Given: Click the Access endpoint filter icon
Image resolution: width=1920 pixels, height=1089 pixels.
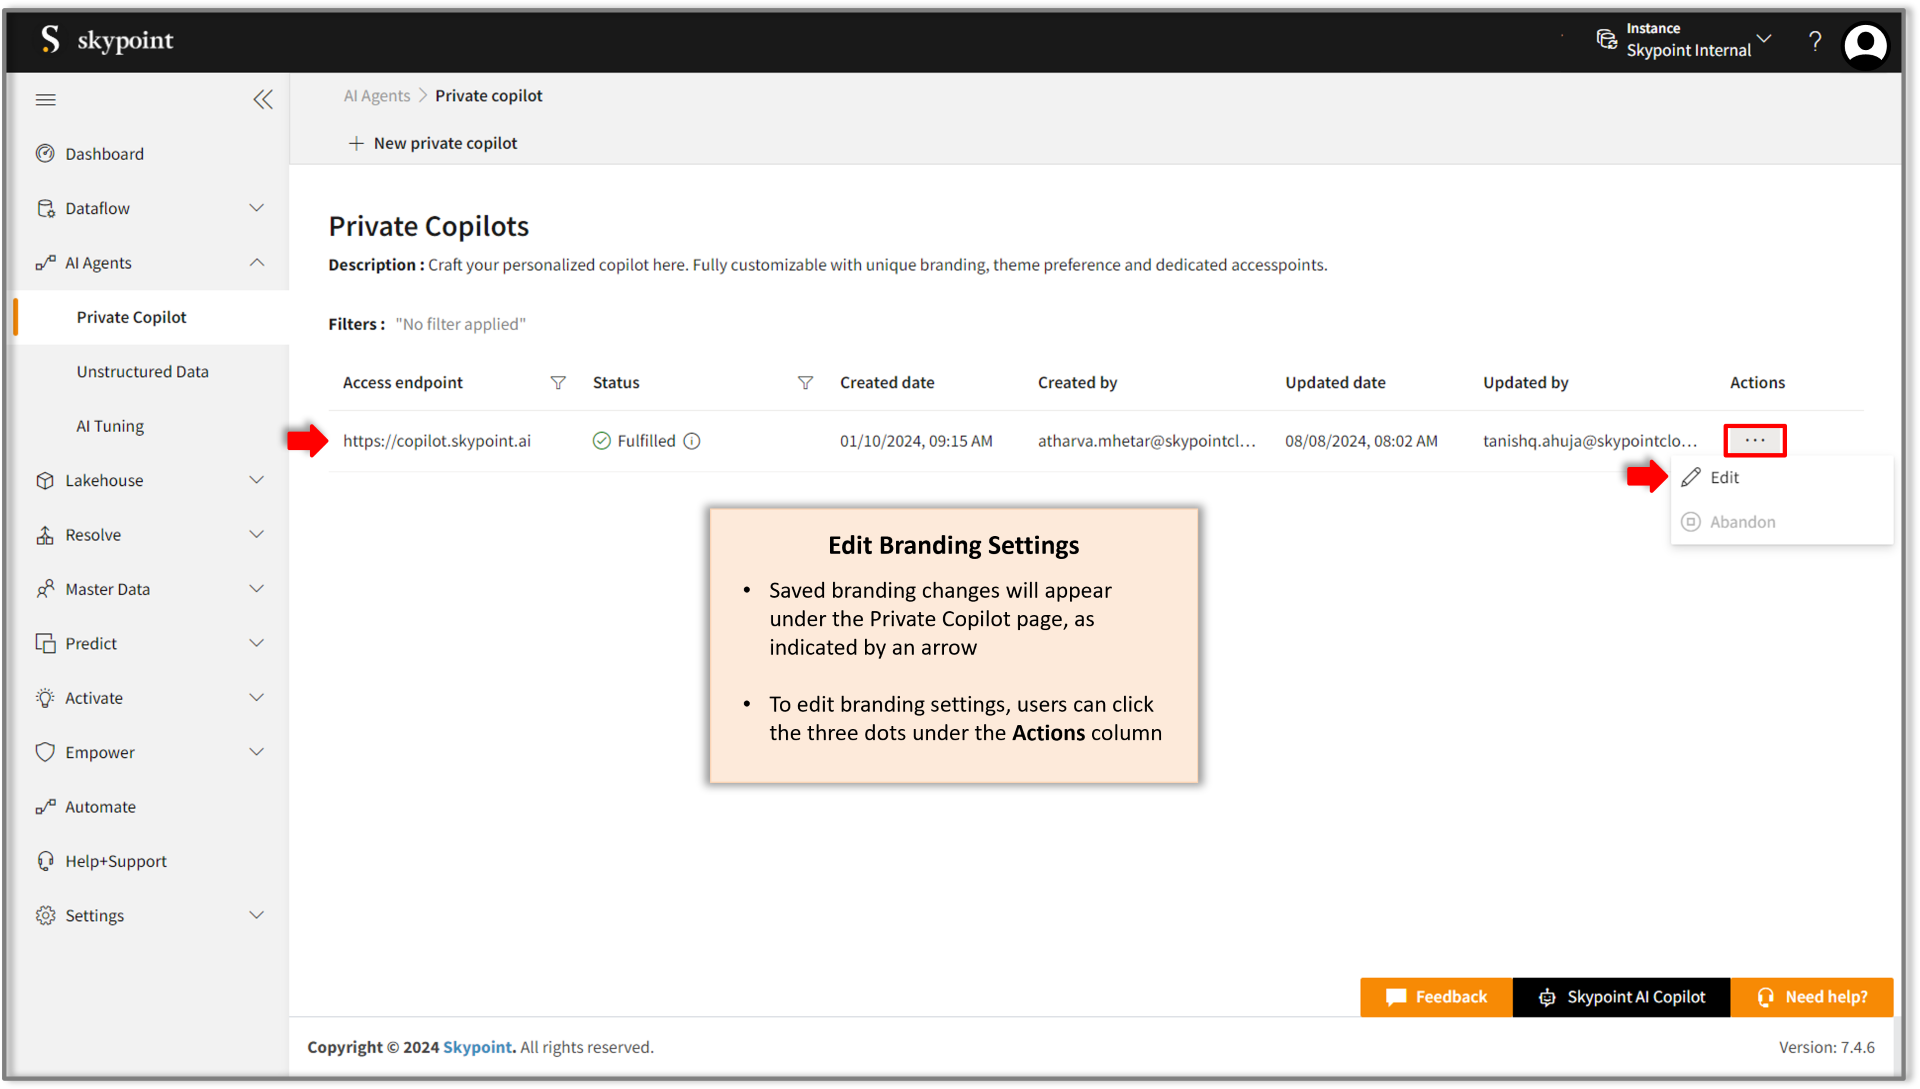Looking at the screenshot, I should pyautogui.click(x=555, y=381).
